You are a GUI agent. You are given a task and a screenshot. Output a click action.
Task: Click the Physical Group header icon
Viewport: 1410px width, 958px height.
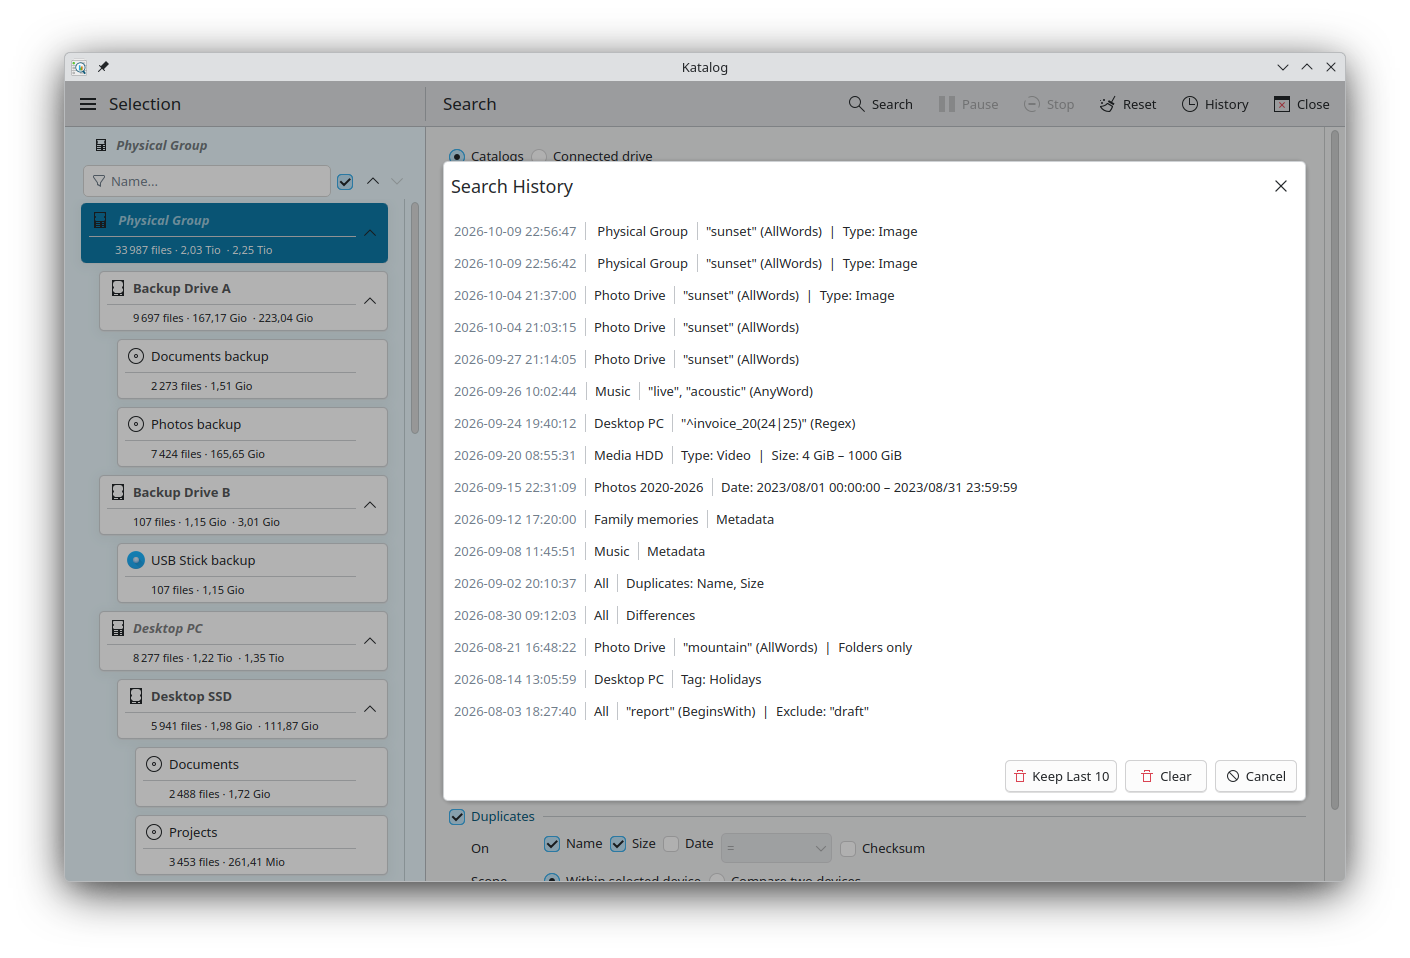101,145
